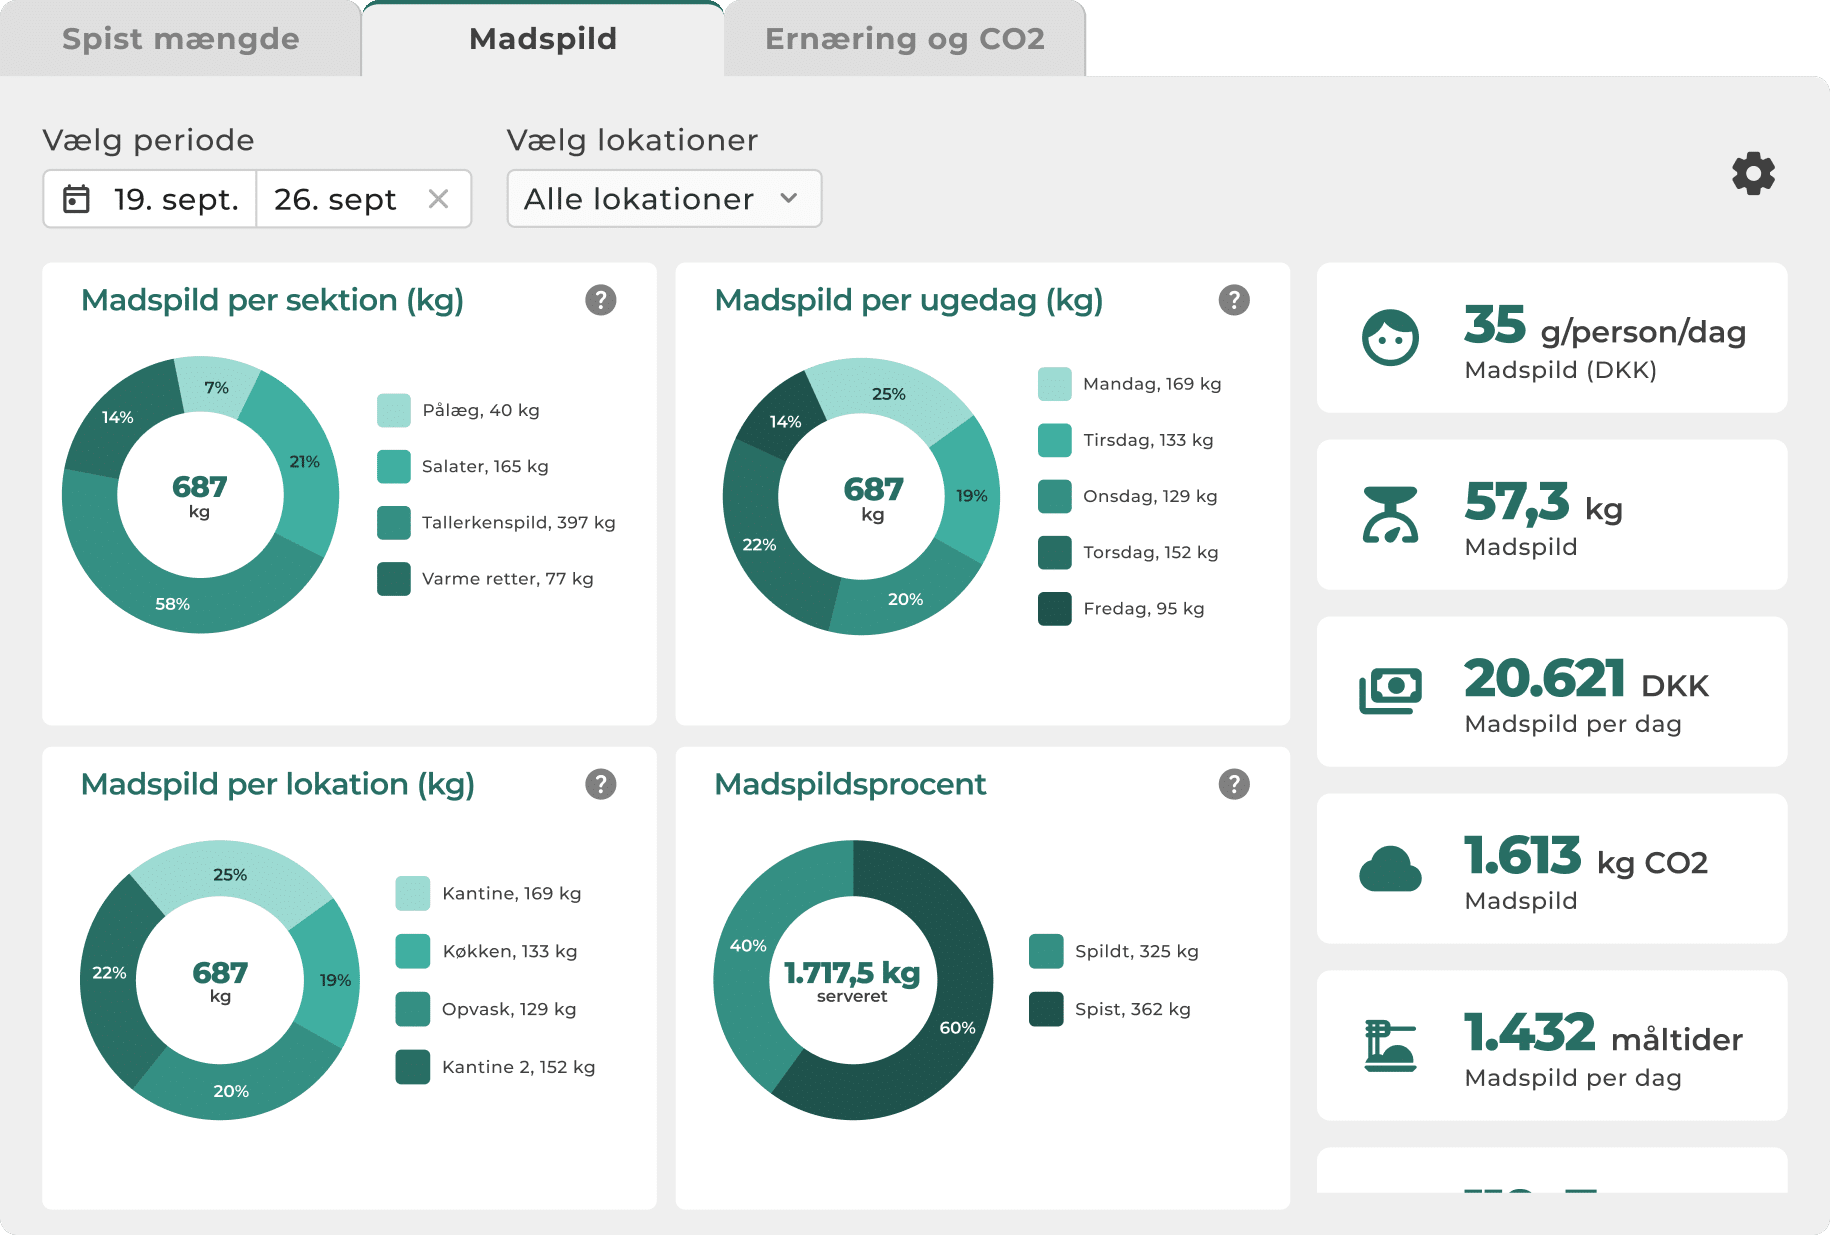Click the 40% segment in Madspildsprocent donut
This screenshot has height=1235, width=1830.
tap(748, 945)
